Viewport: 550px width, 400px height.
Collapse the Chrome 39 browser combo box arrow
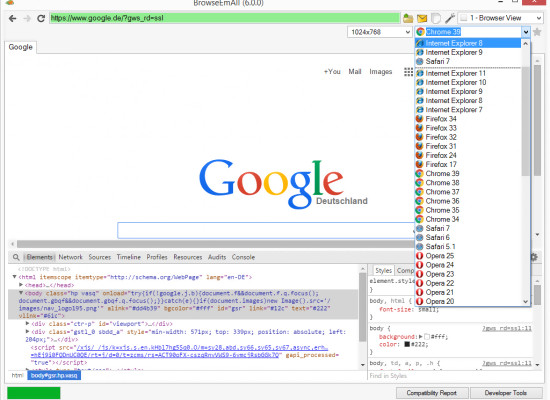click(525, 32)
